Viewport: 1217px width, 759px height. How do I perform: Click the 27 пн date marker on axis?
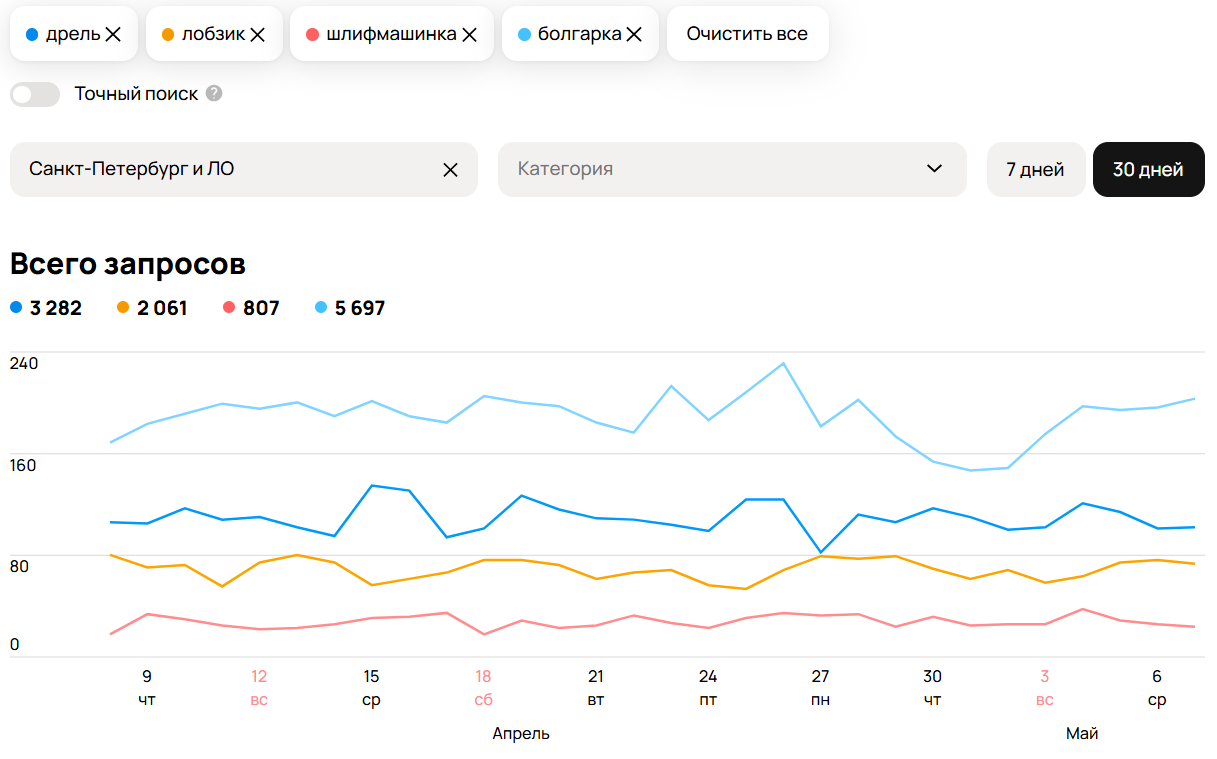click(820, 688)
